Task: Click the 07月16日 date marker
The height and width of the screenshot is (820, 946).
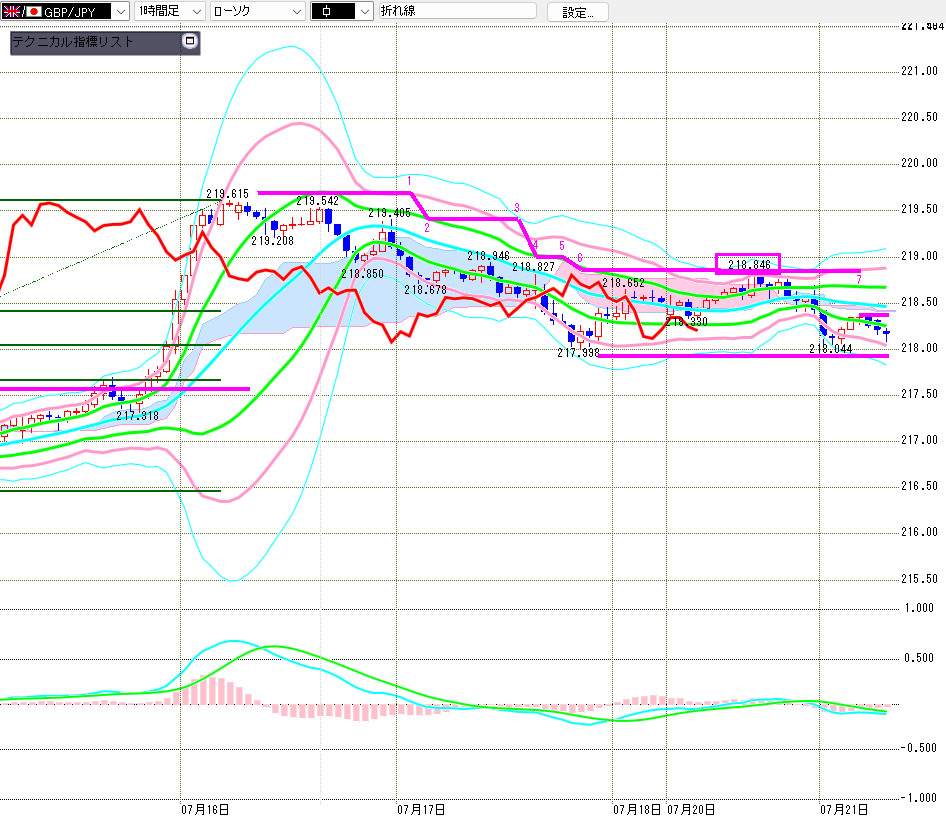Action: point(205,810)
